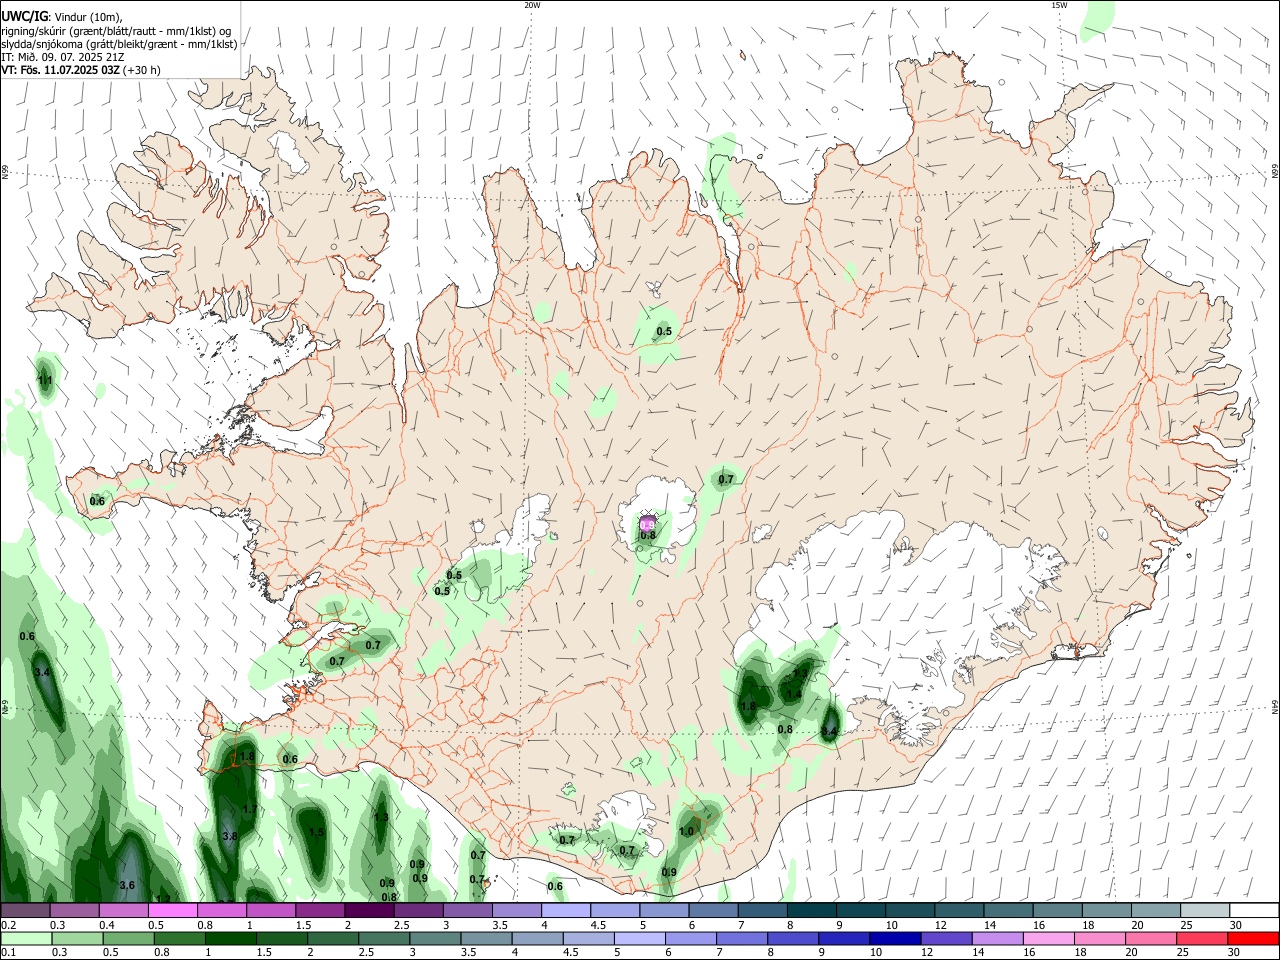Image resolution: width=1280 pixels, height=960 pixels.
Task: Click the slate blue 6–7 snow swatch
Action: 713,911
